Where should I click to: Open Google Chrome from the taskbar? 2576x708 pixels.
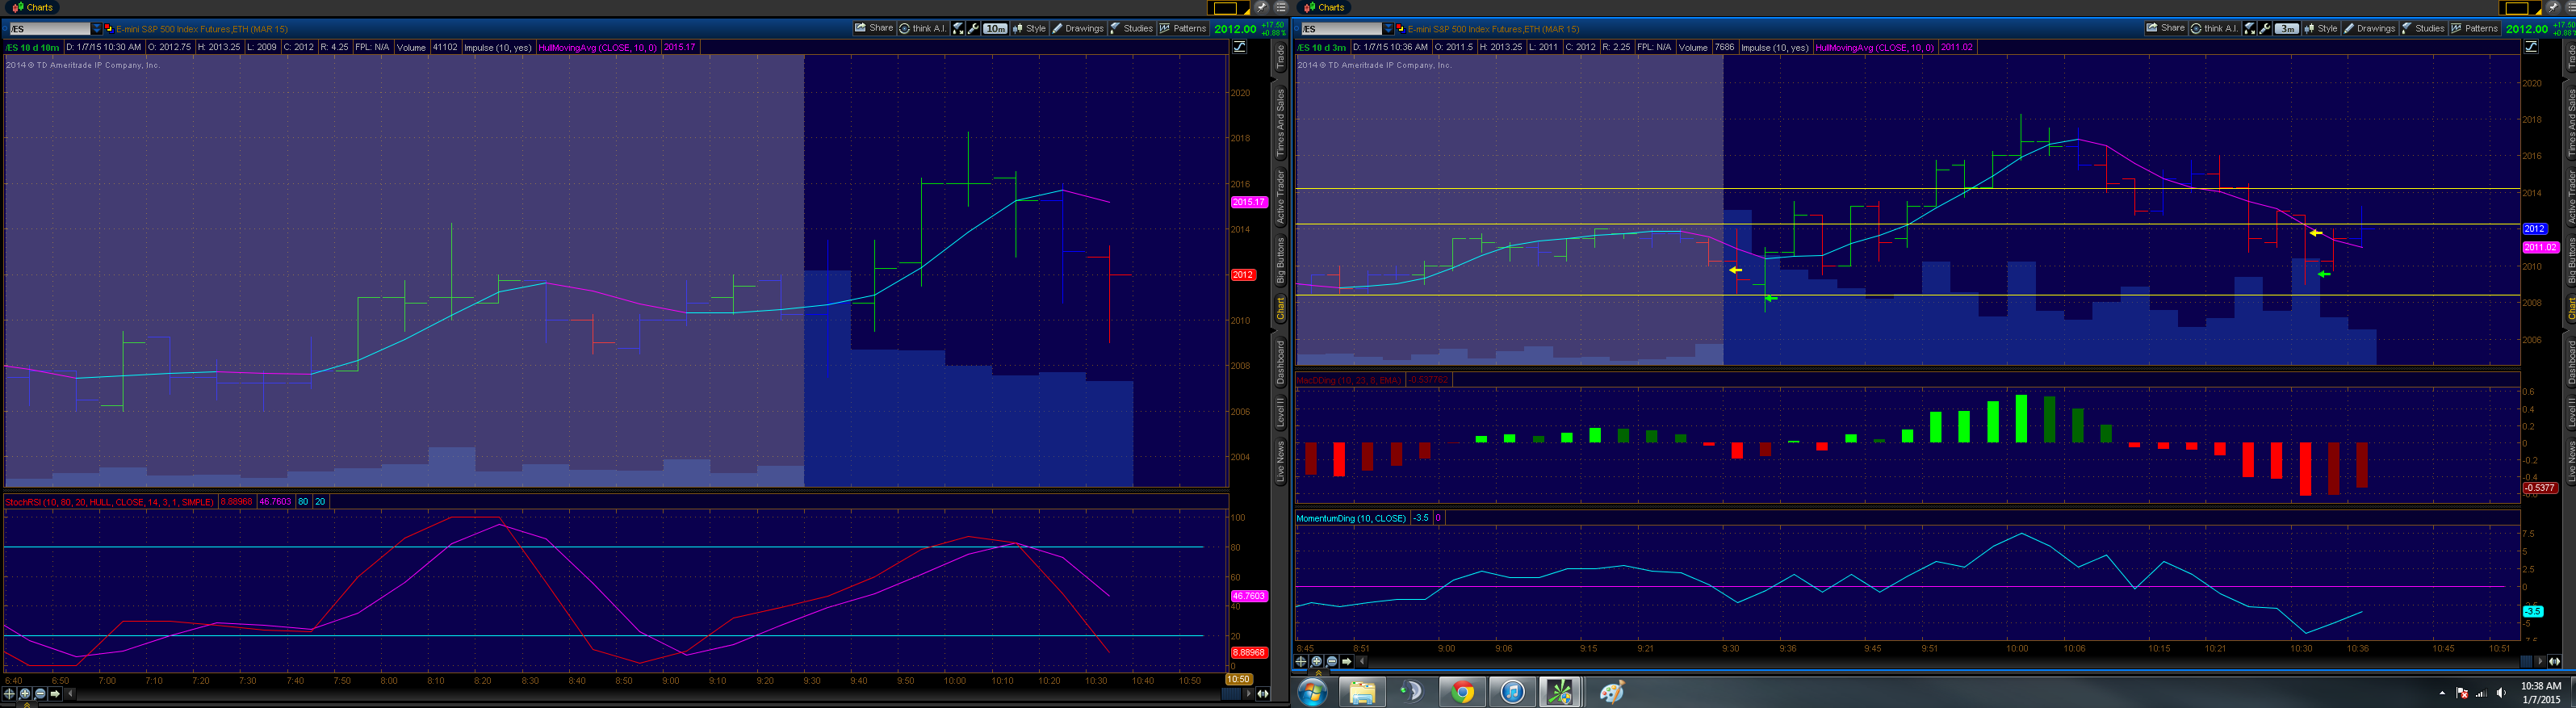click(1462, 692)
